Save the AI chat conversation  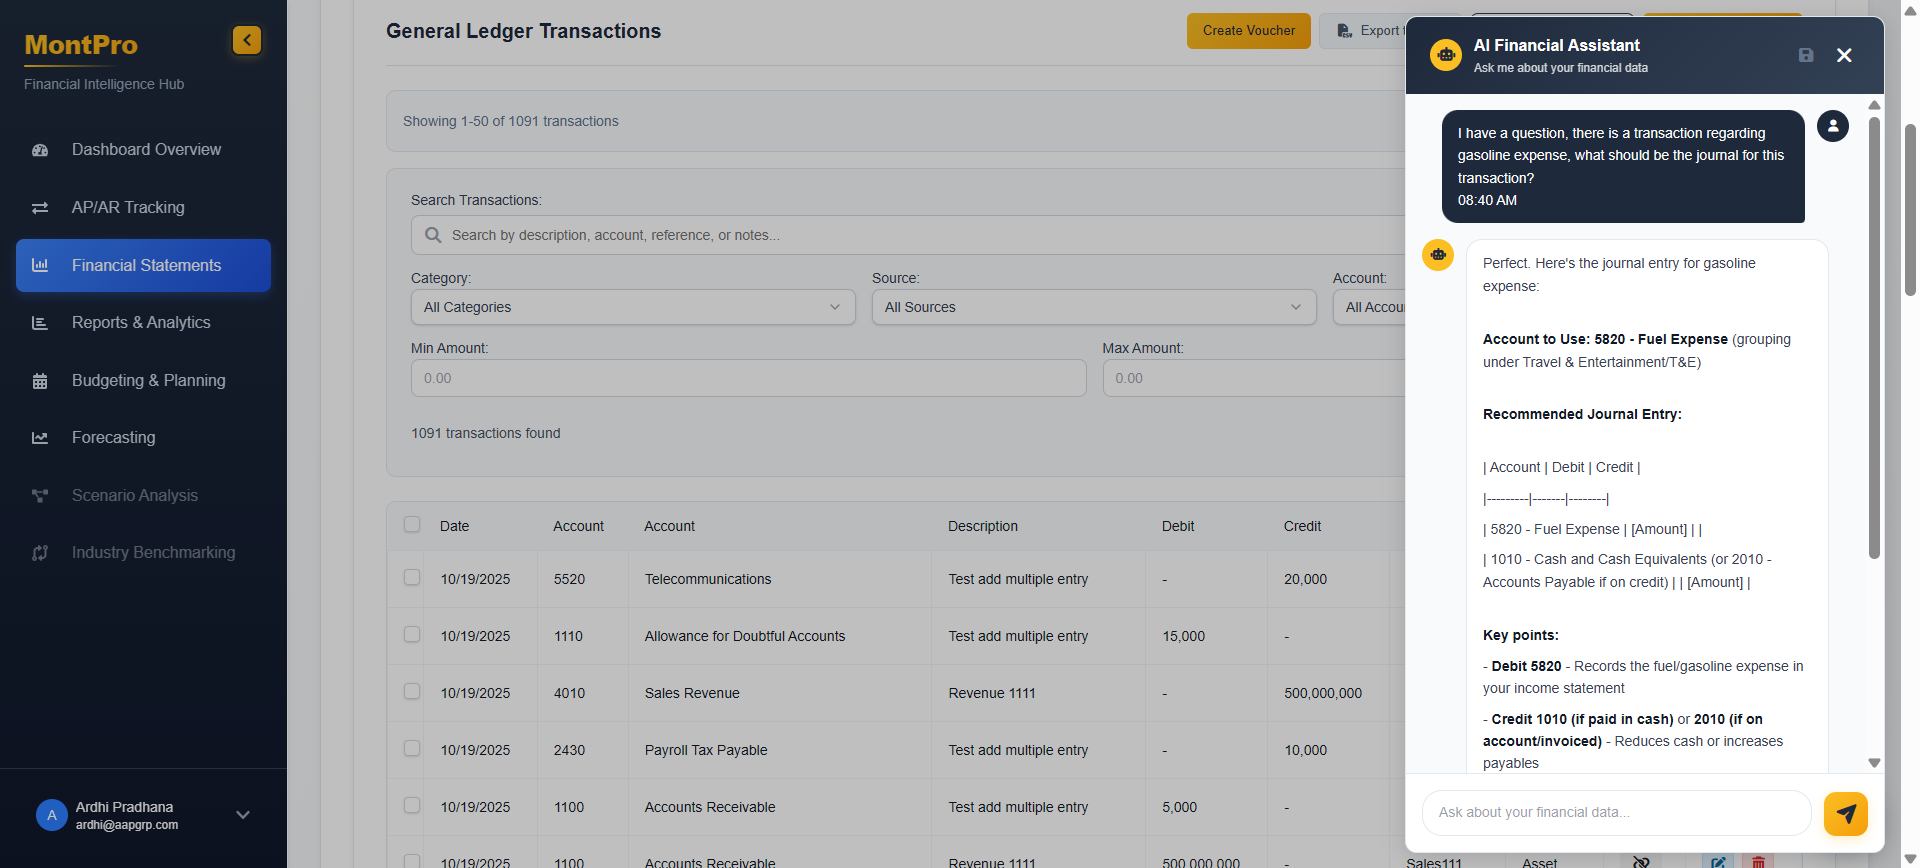pos(1806,55)
